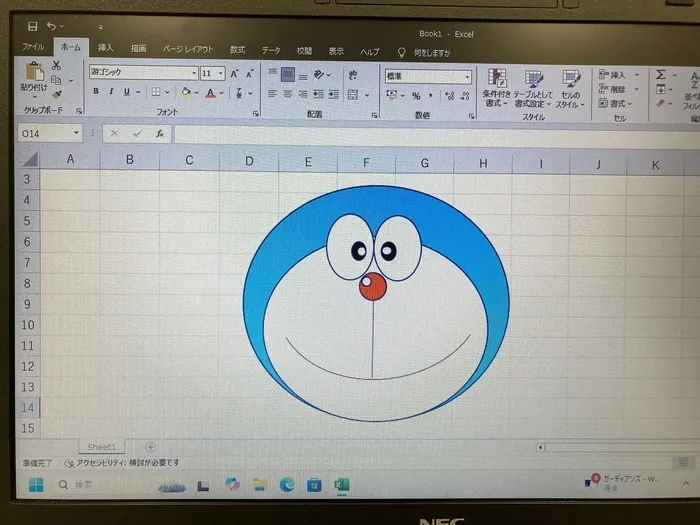Click the accessibility status (アクセシビリティ) message
Screen dimensions: 700x525
point(122,463)
